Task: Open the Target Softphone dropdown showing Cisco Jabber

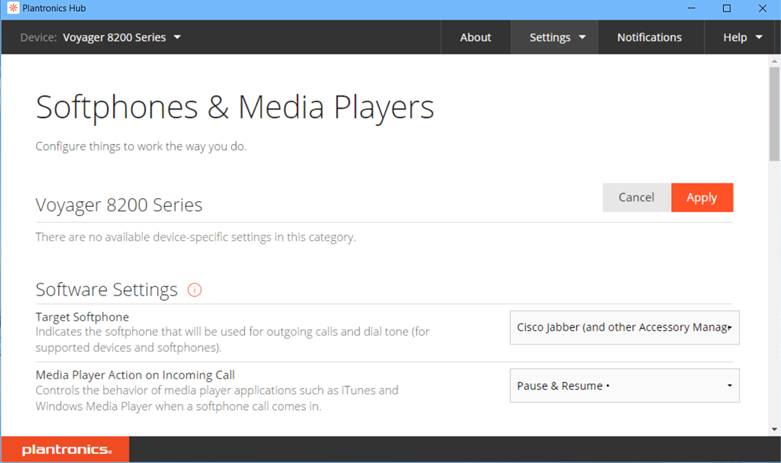Action: [625, 328]
